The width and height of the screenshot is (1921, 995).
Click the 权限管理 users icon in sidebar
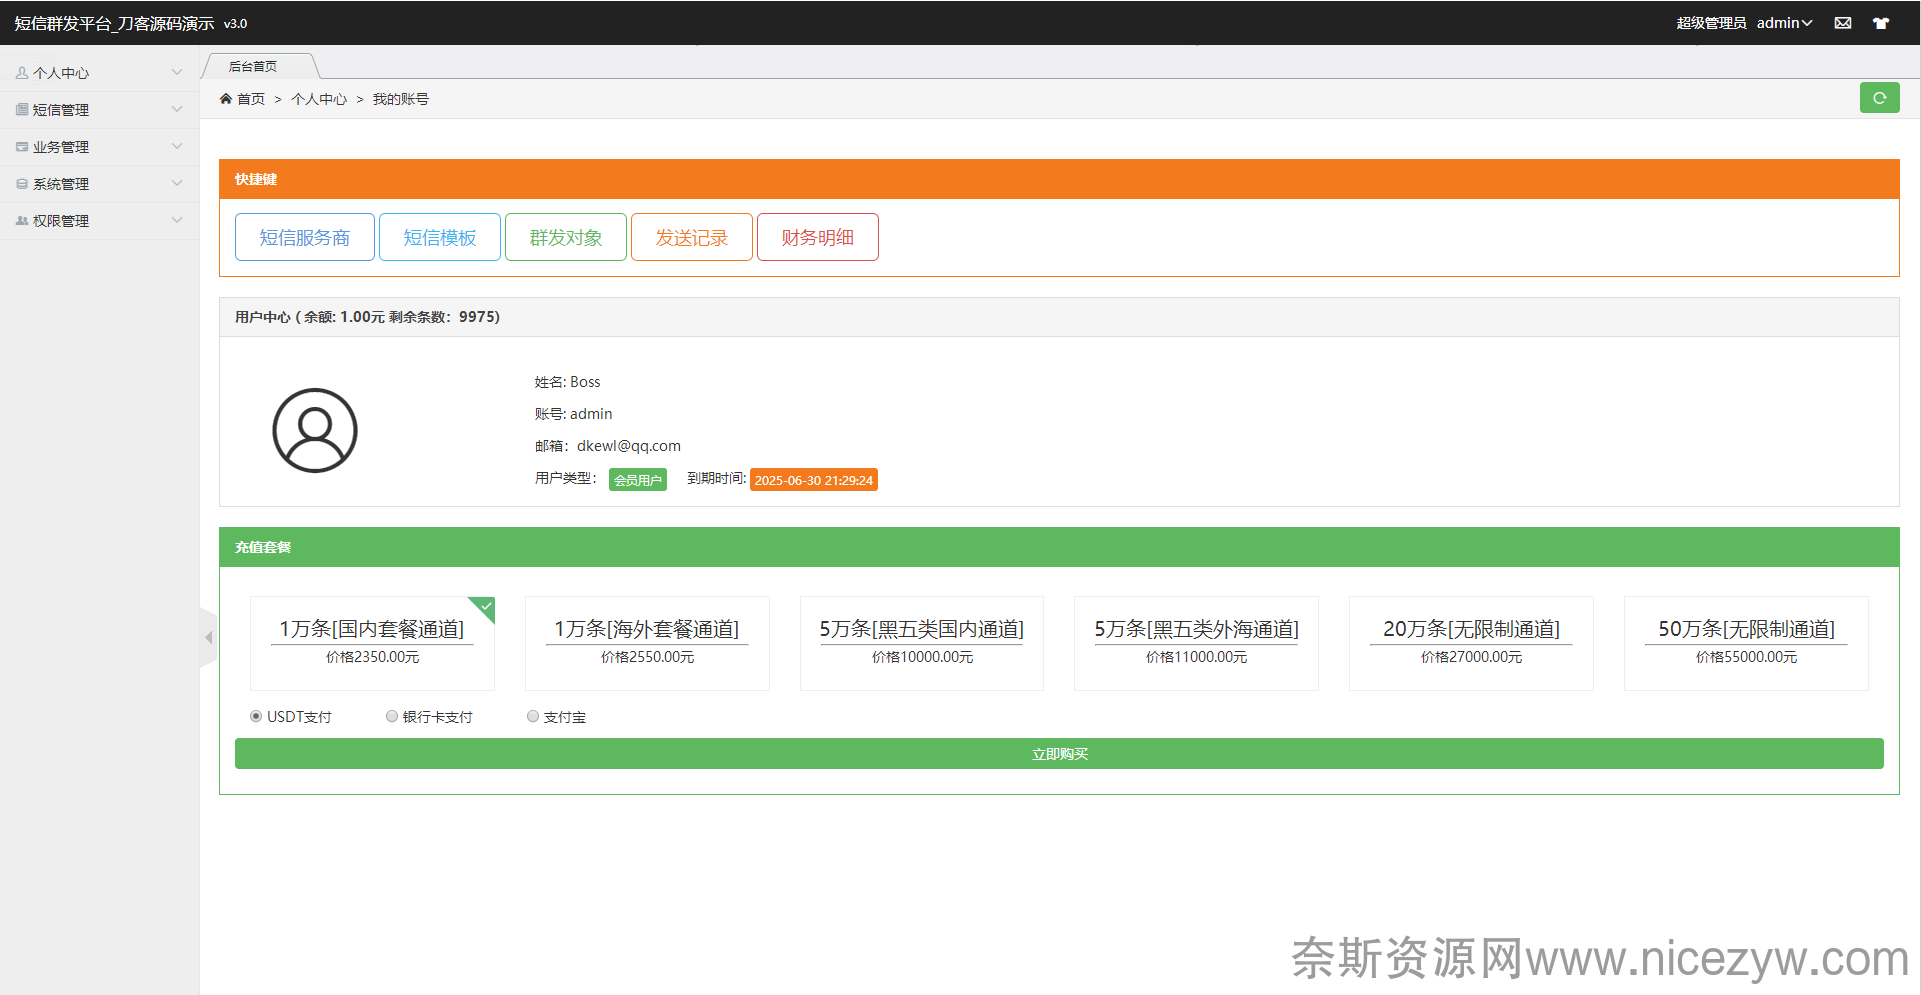pyautogui.click(x=22, y=221)
